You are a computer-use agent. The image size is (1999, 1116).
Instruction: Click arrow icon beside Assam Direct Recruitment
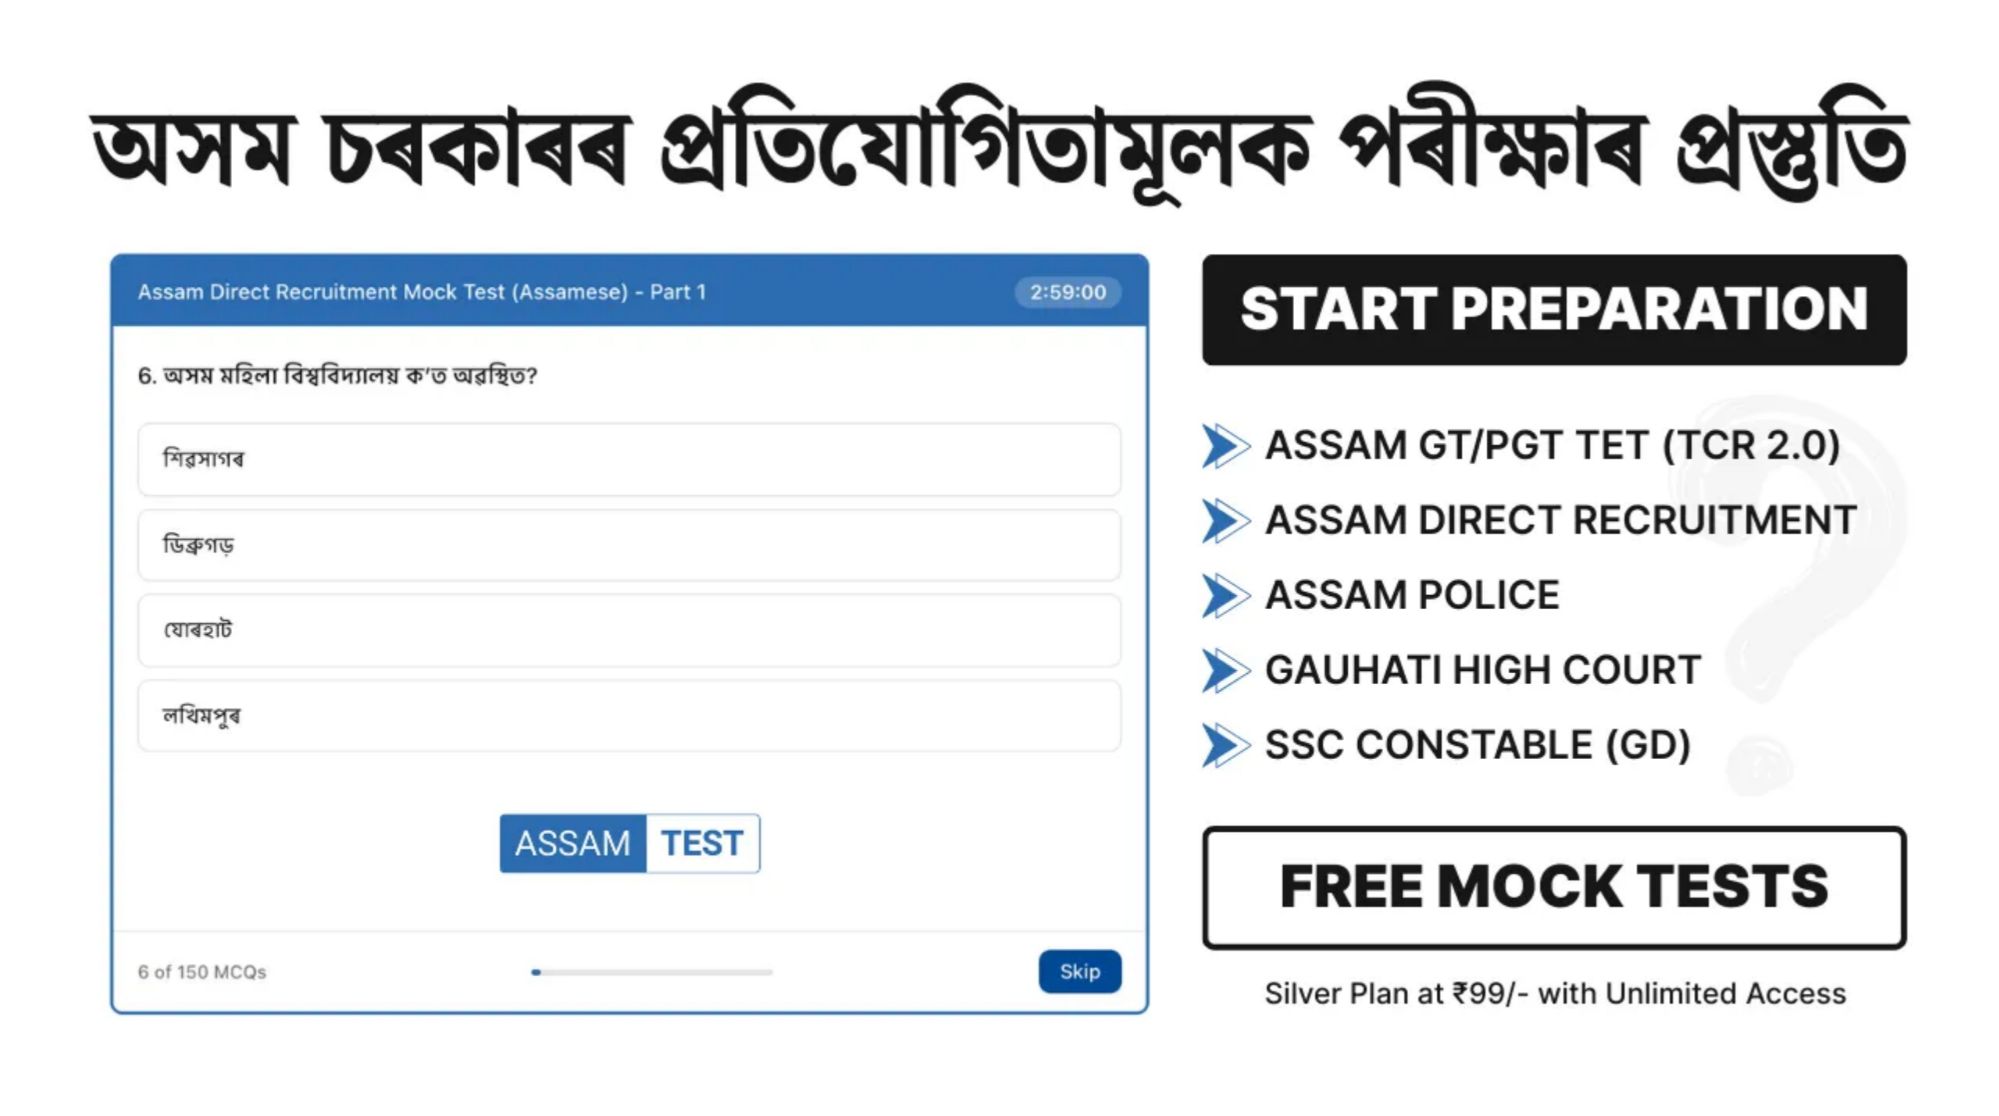pos(1225,521)
